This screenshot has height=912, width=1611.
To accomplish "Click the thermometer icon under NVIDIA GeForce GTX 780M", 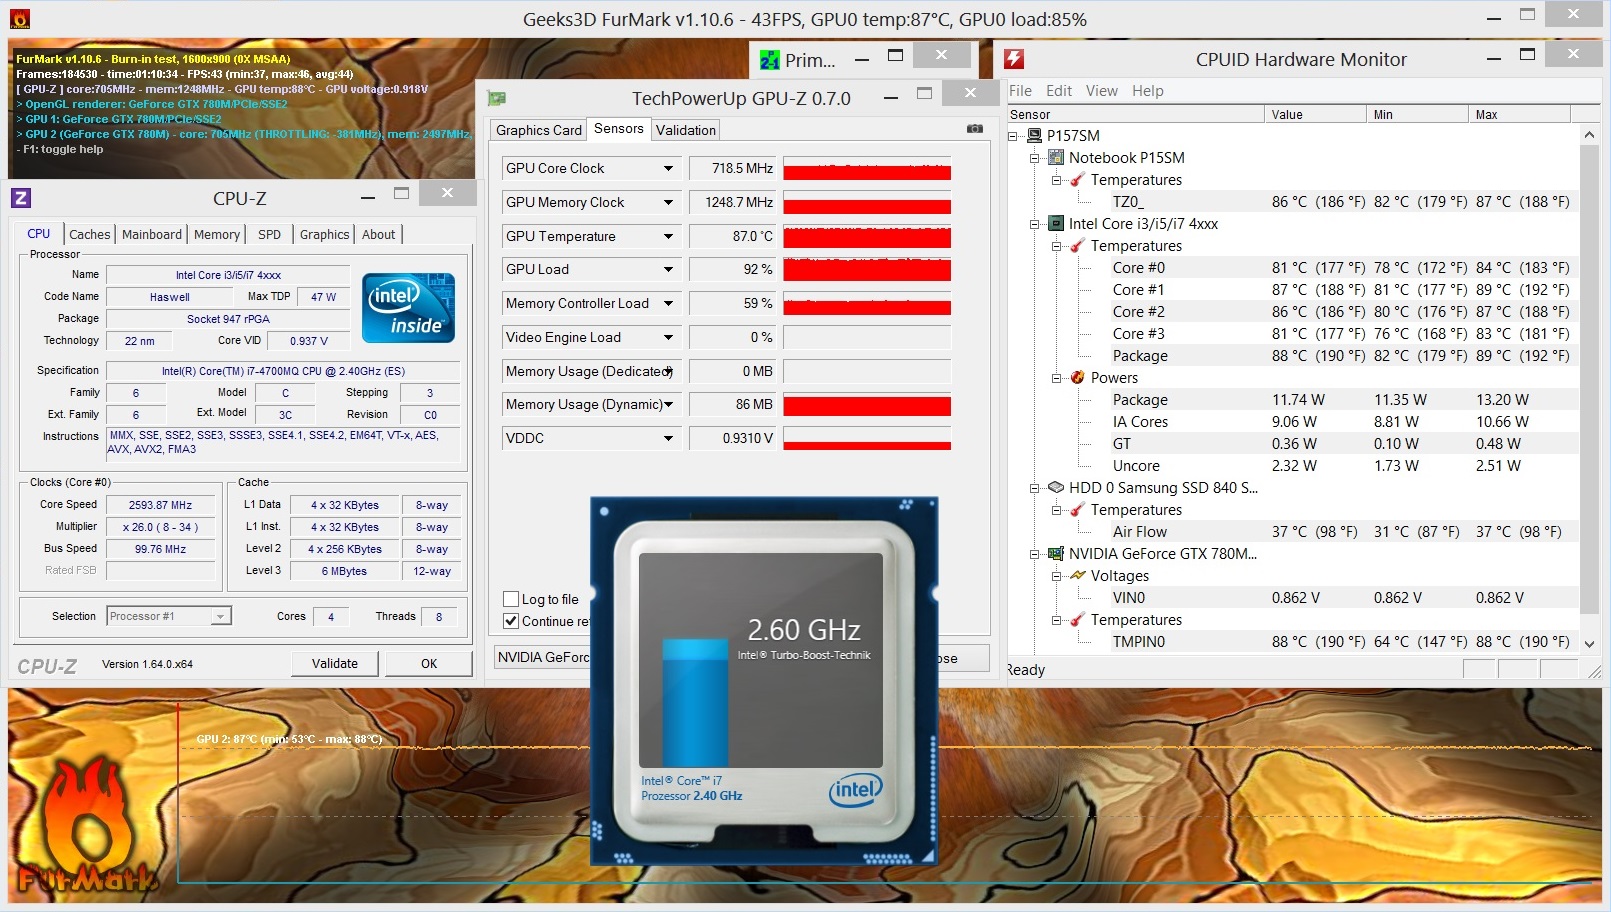I will tap(1077, 620).
